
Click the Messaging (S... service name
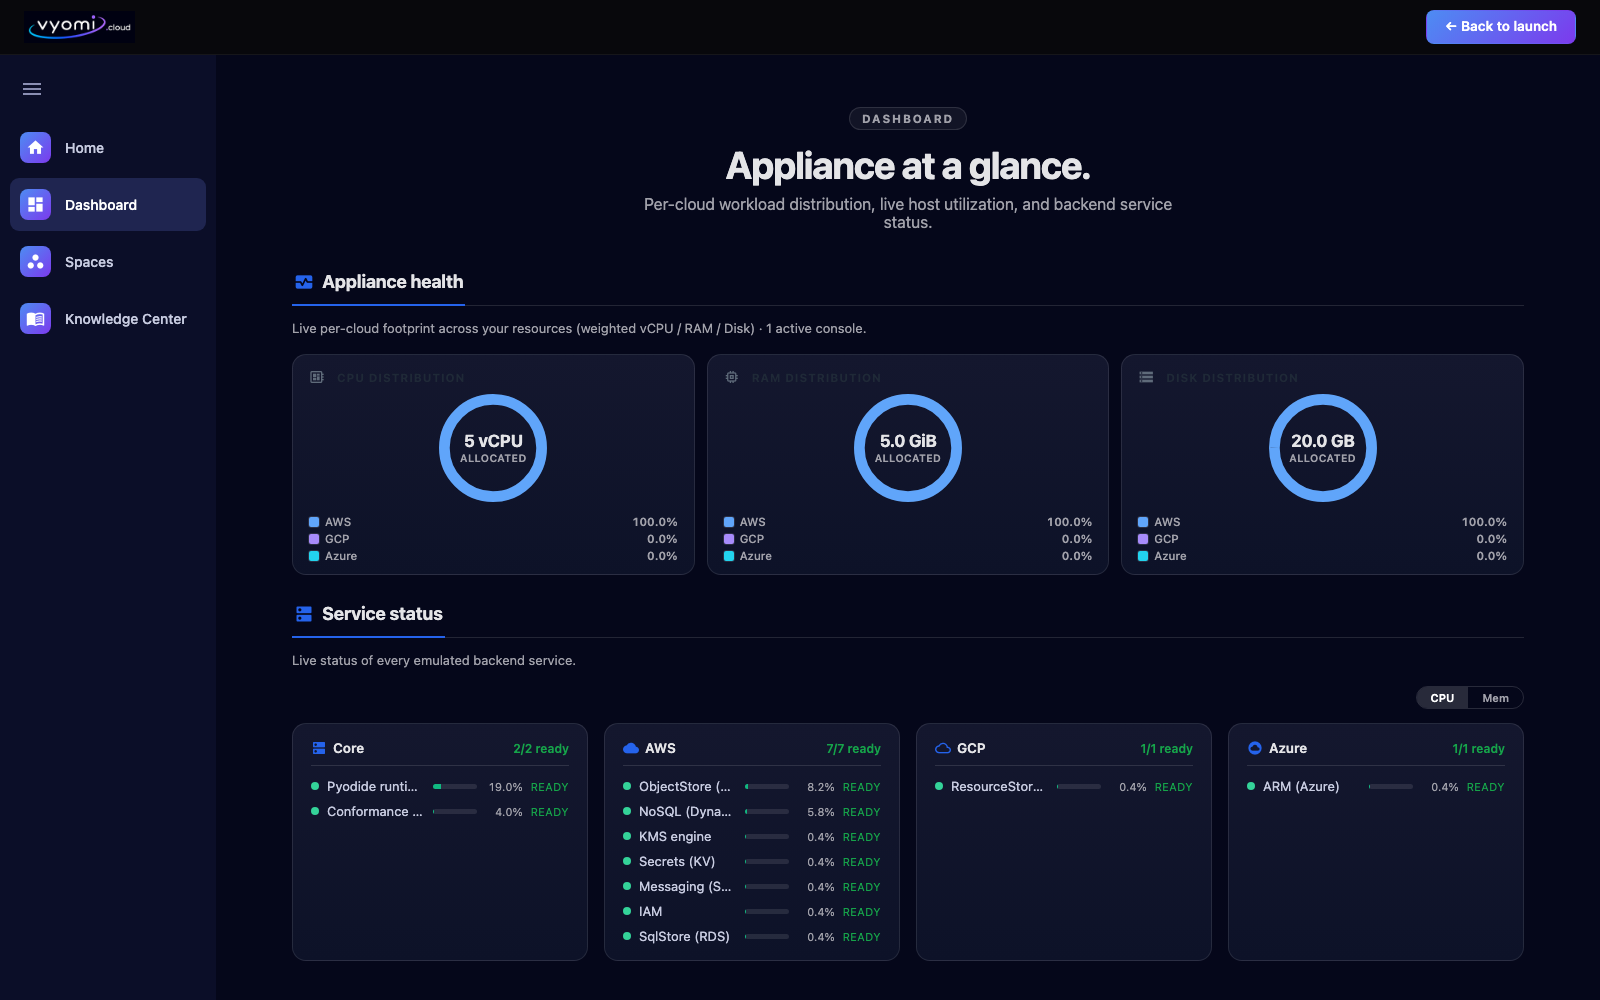coord(685,887)
